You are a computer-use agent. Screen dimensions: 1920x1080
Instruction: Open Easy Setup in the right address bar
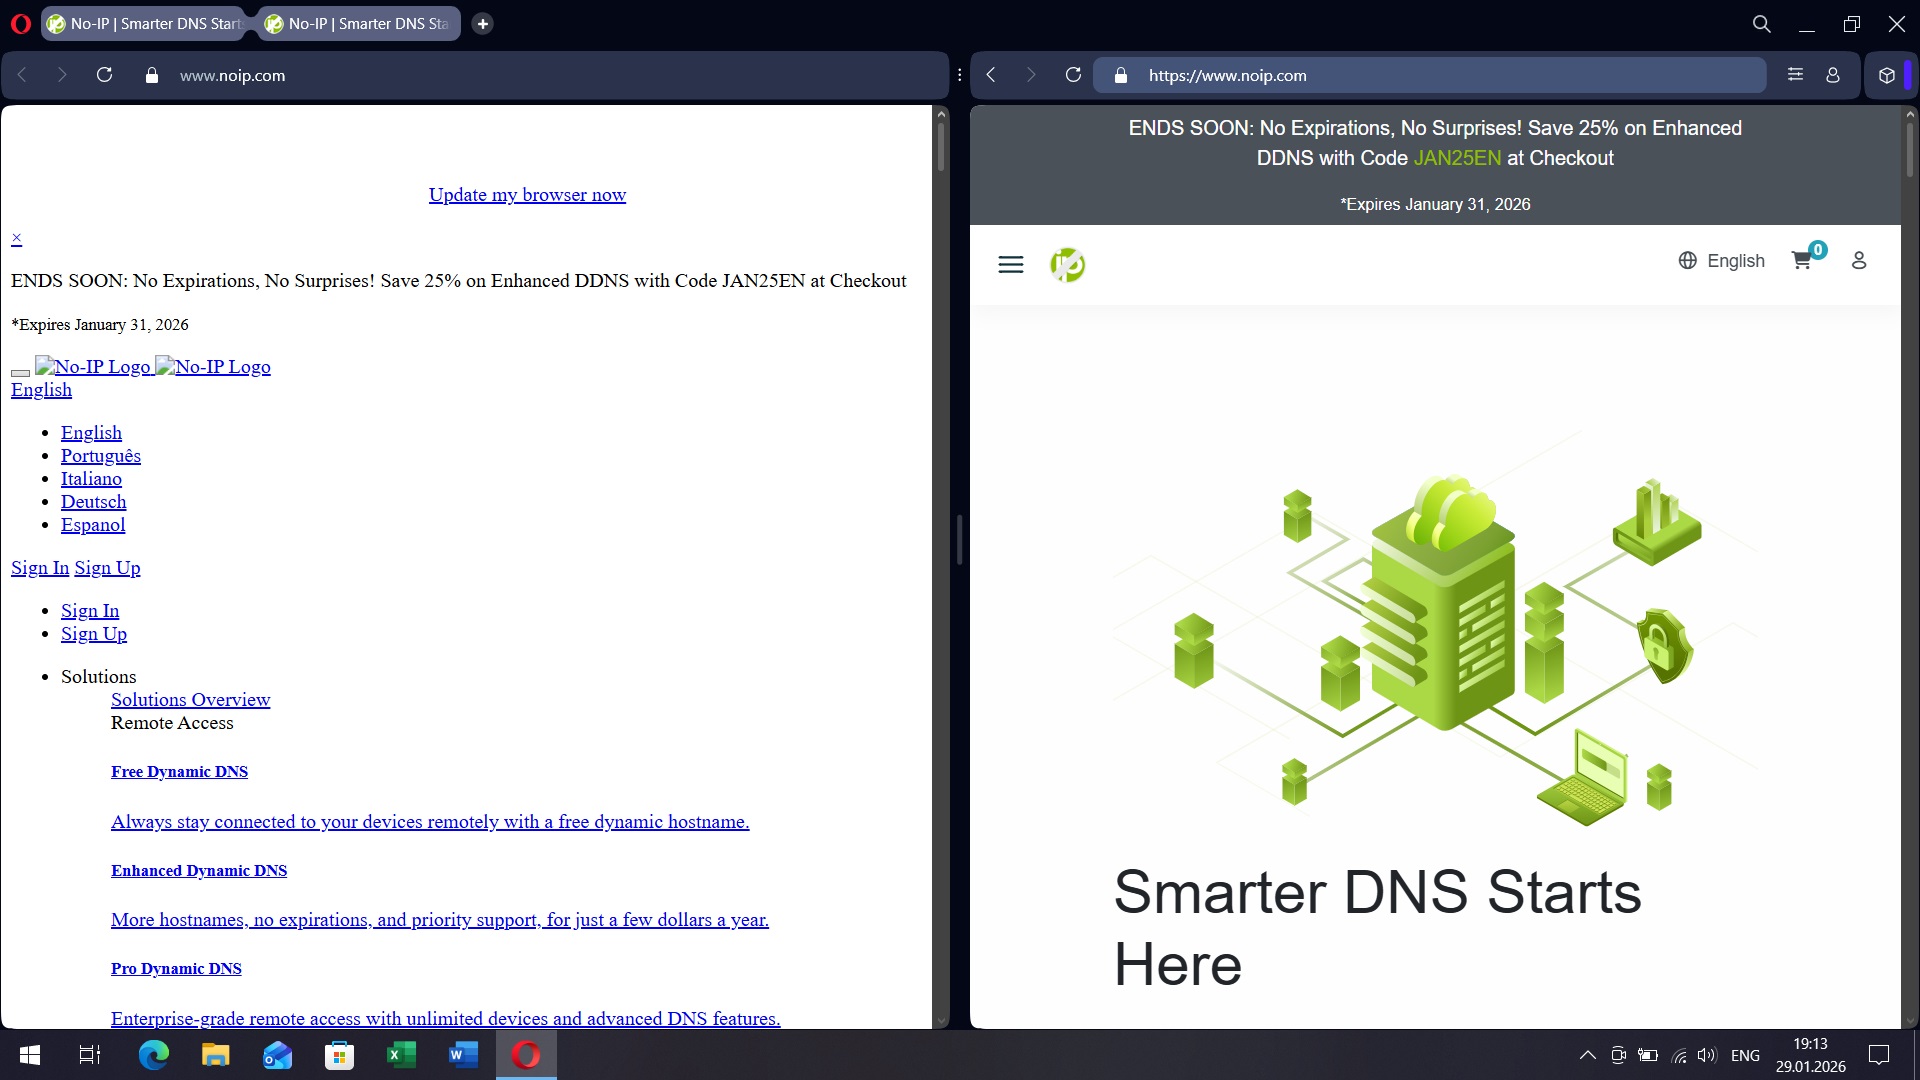1795,75
